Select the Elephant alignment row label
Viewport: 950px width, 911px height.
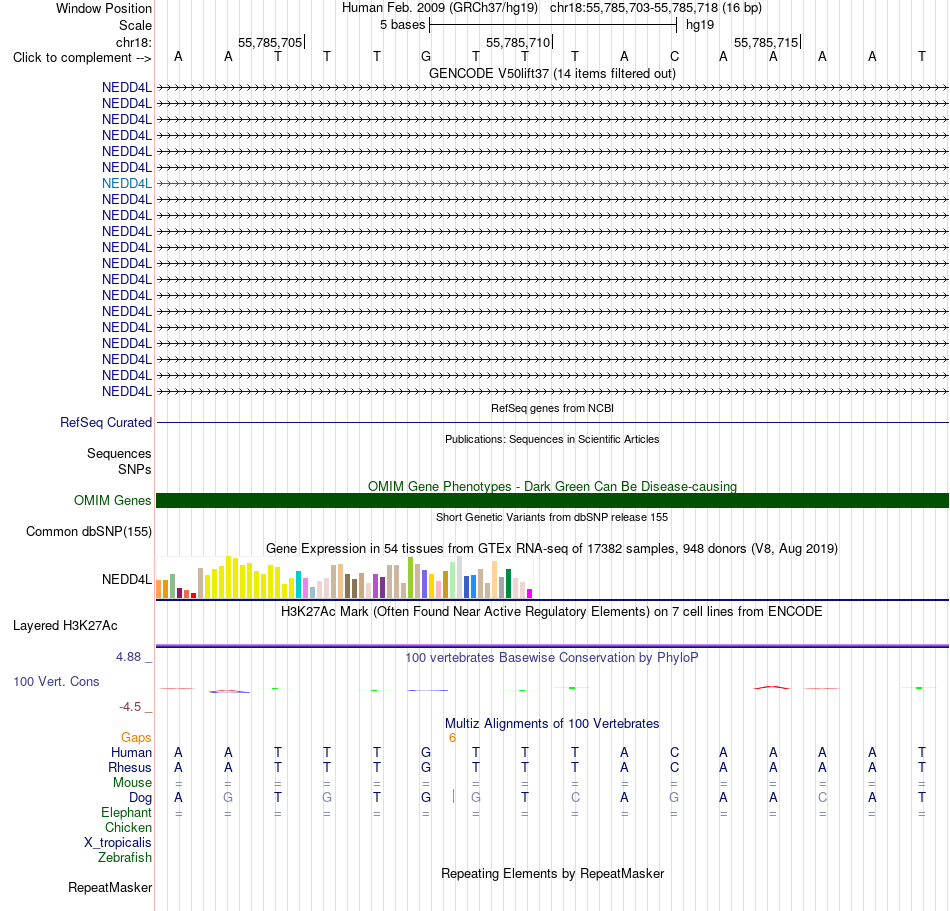point(126,812)
